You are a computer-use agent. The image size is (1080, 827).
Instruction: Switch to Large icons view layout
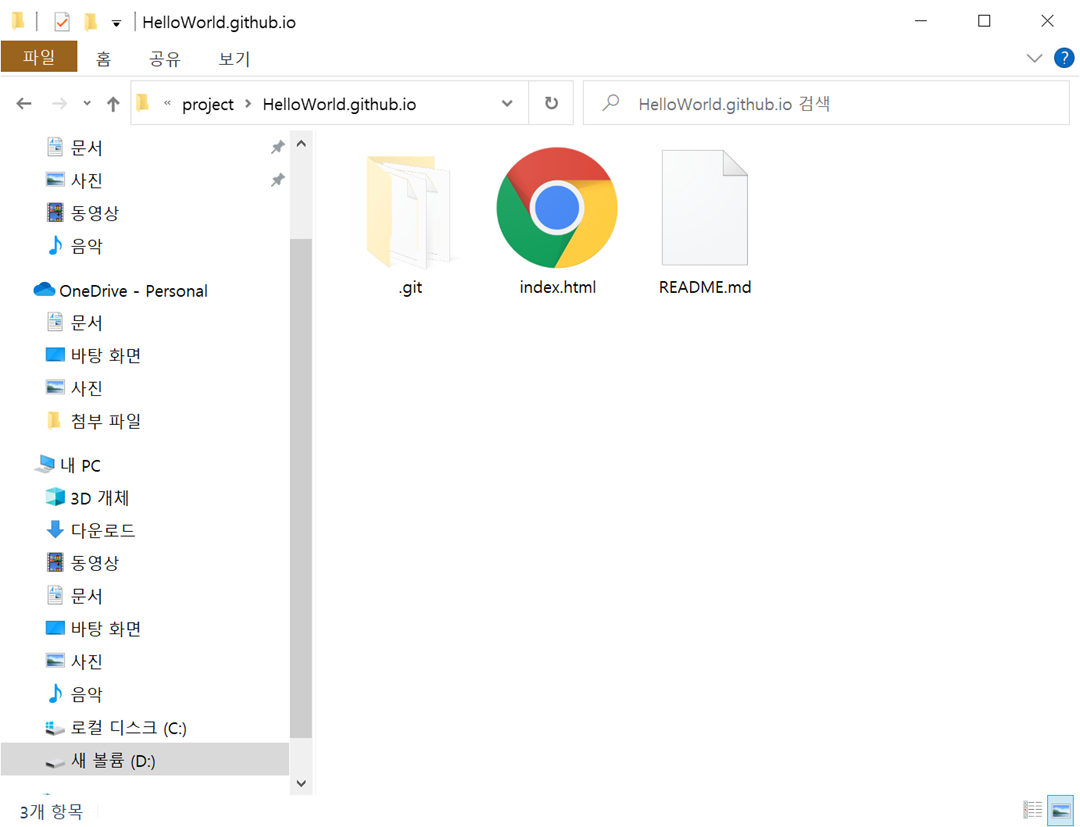[1061, 809]
